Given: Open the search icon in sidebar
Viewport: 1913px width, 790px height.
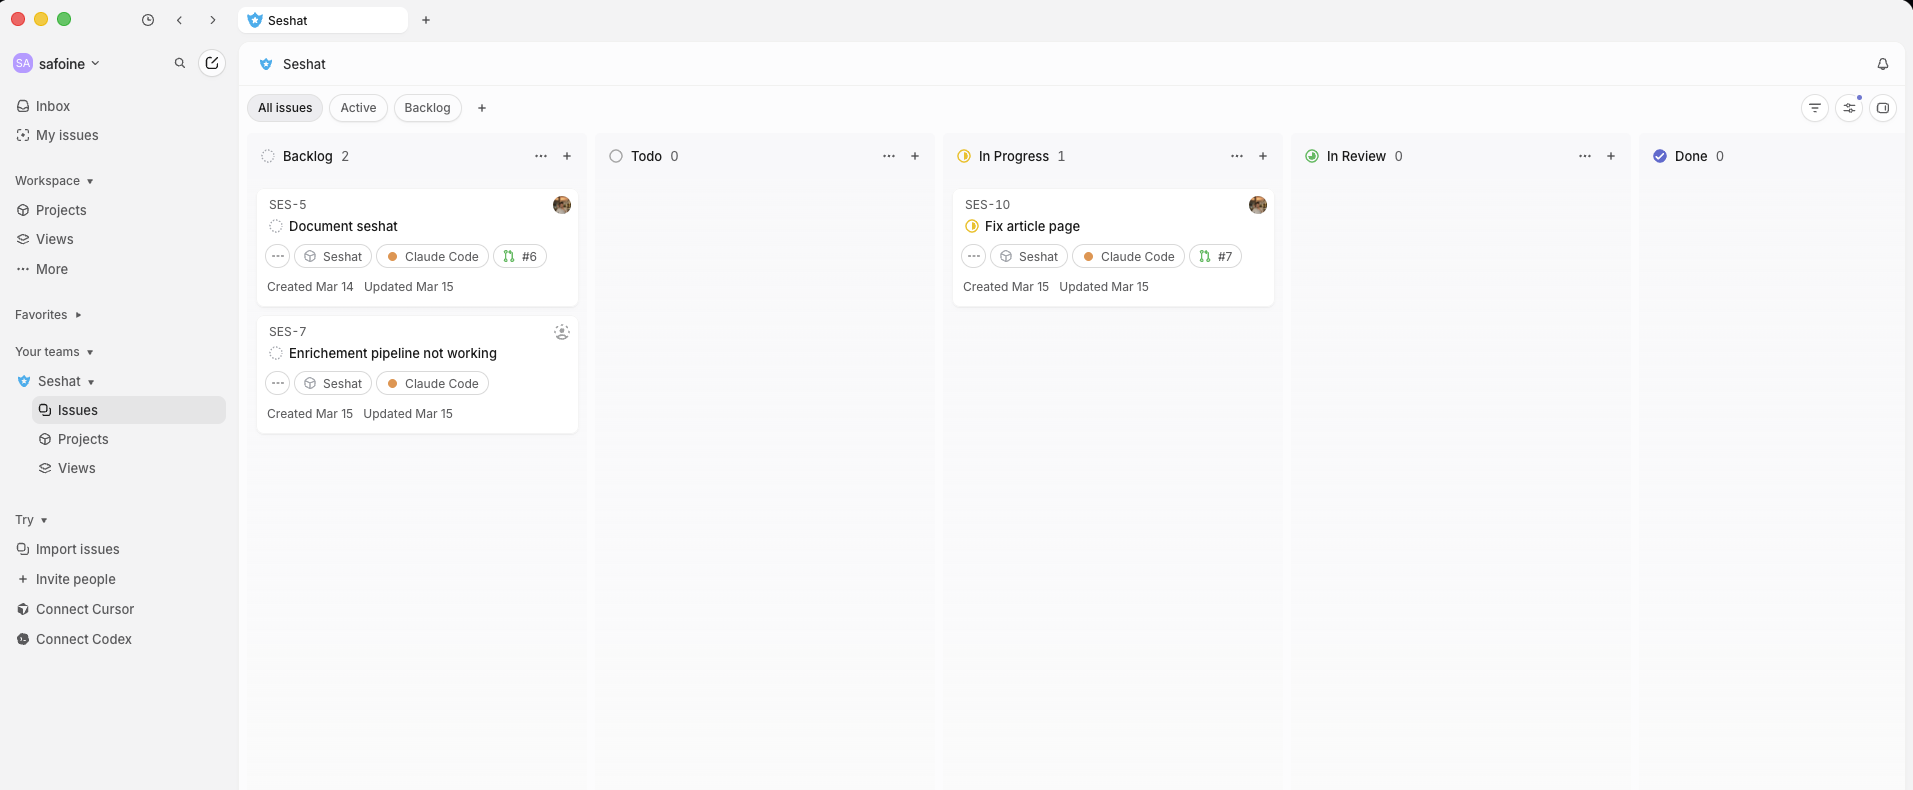Looking at the screenshot, I should point(180,63).
